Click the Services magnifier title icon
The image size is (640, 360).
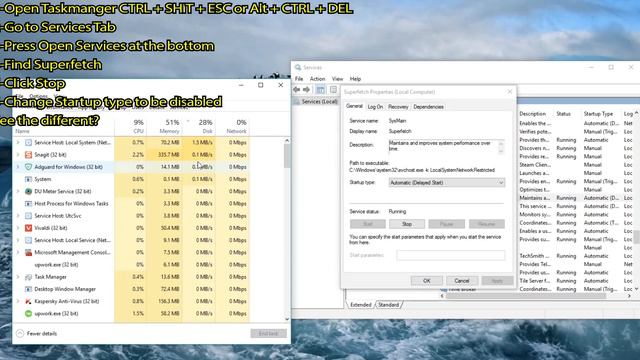coord(298,67)
